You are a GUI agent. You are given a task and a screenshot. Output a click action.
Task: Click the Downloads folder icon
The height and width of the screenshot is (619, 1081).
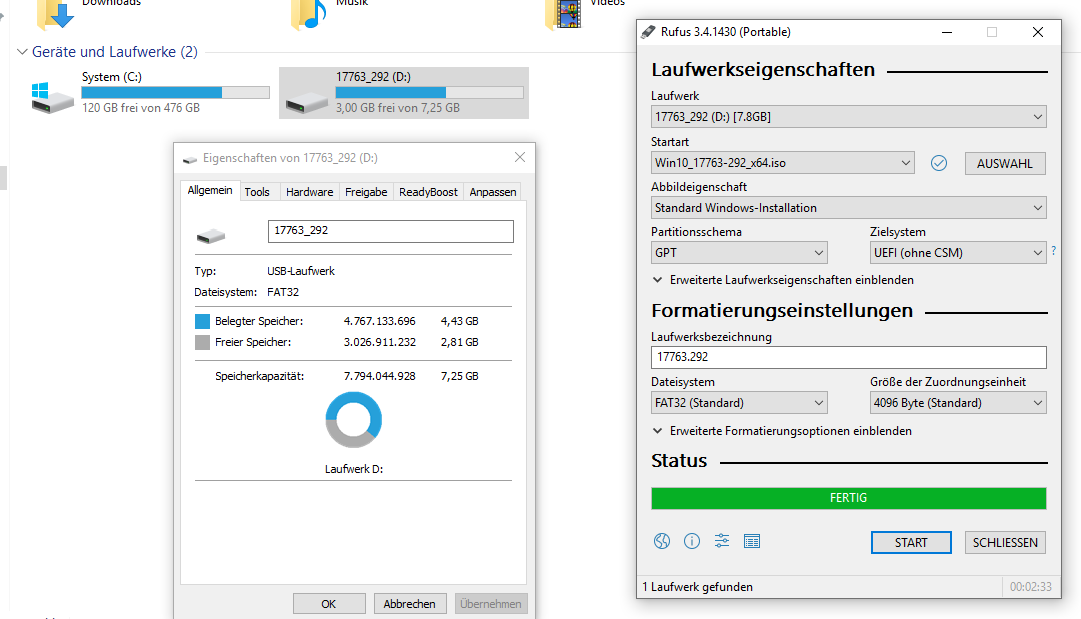pos(55,14)
